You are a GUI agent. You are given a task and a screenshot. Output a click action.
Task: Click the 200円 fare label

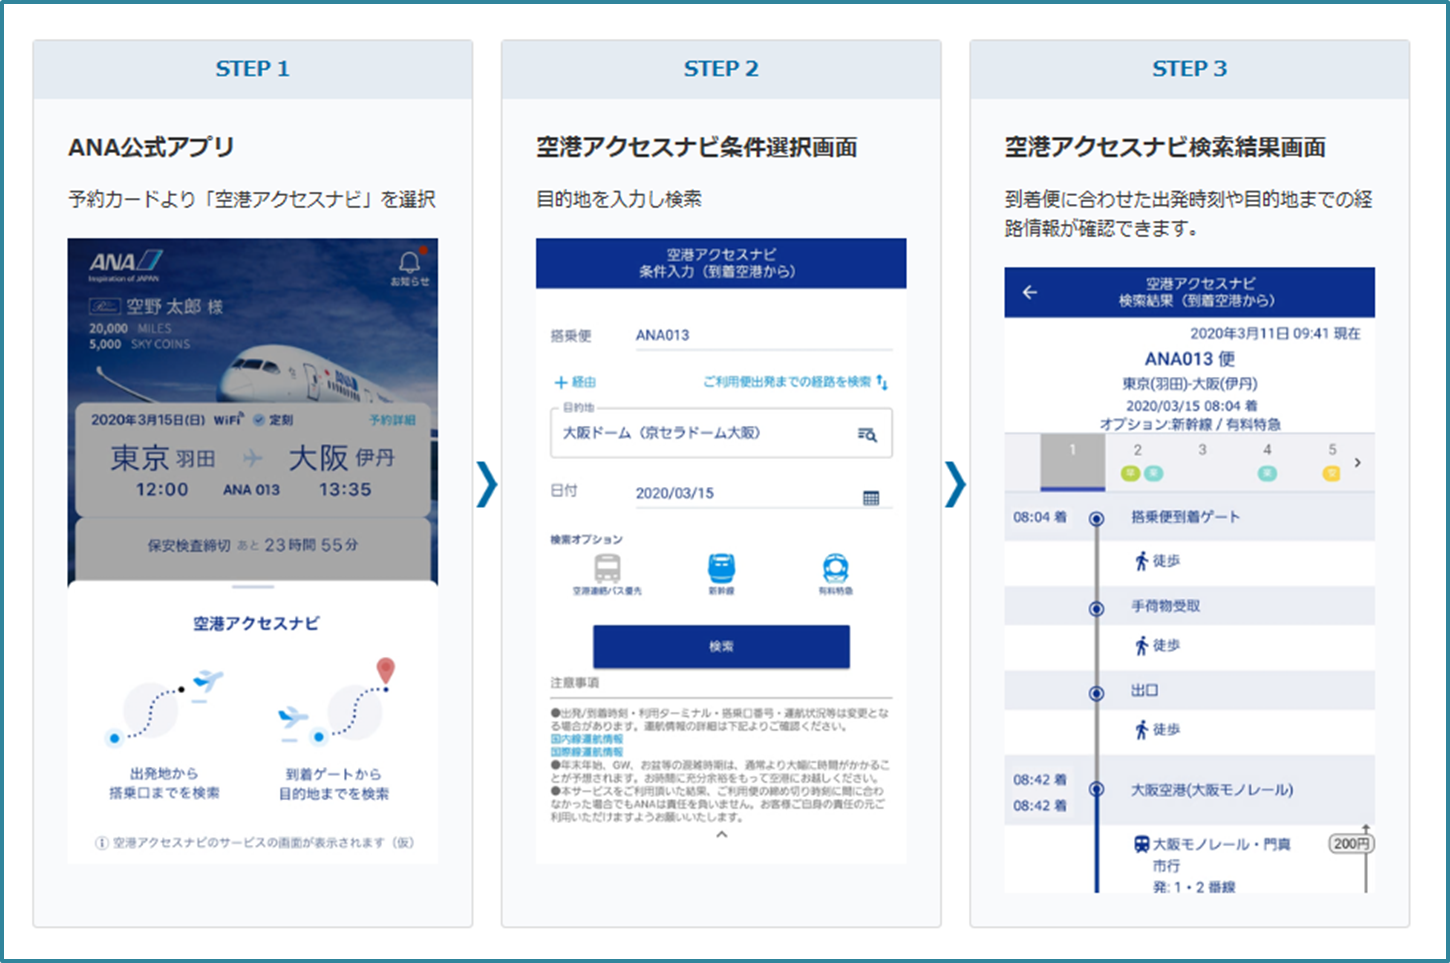1351,844
